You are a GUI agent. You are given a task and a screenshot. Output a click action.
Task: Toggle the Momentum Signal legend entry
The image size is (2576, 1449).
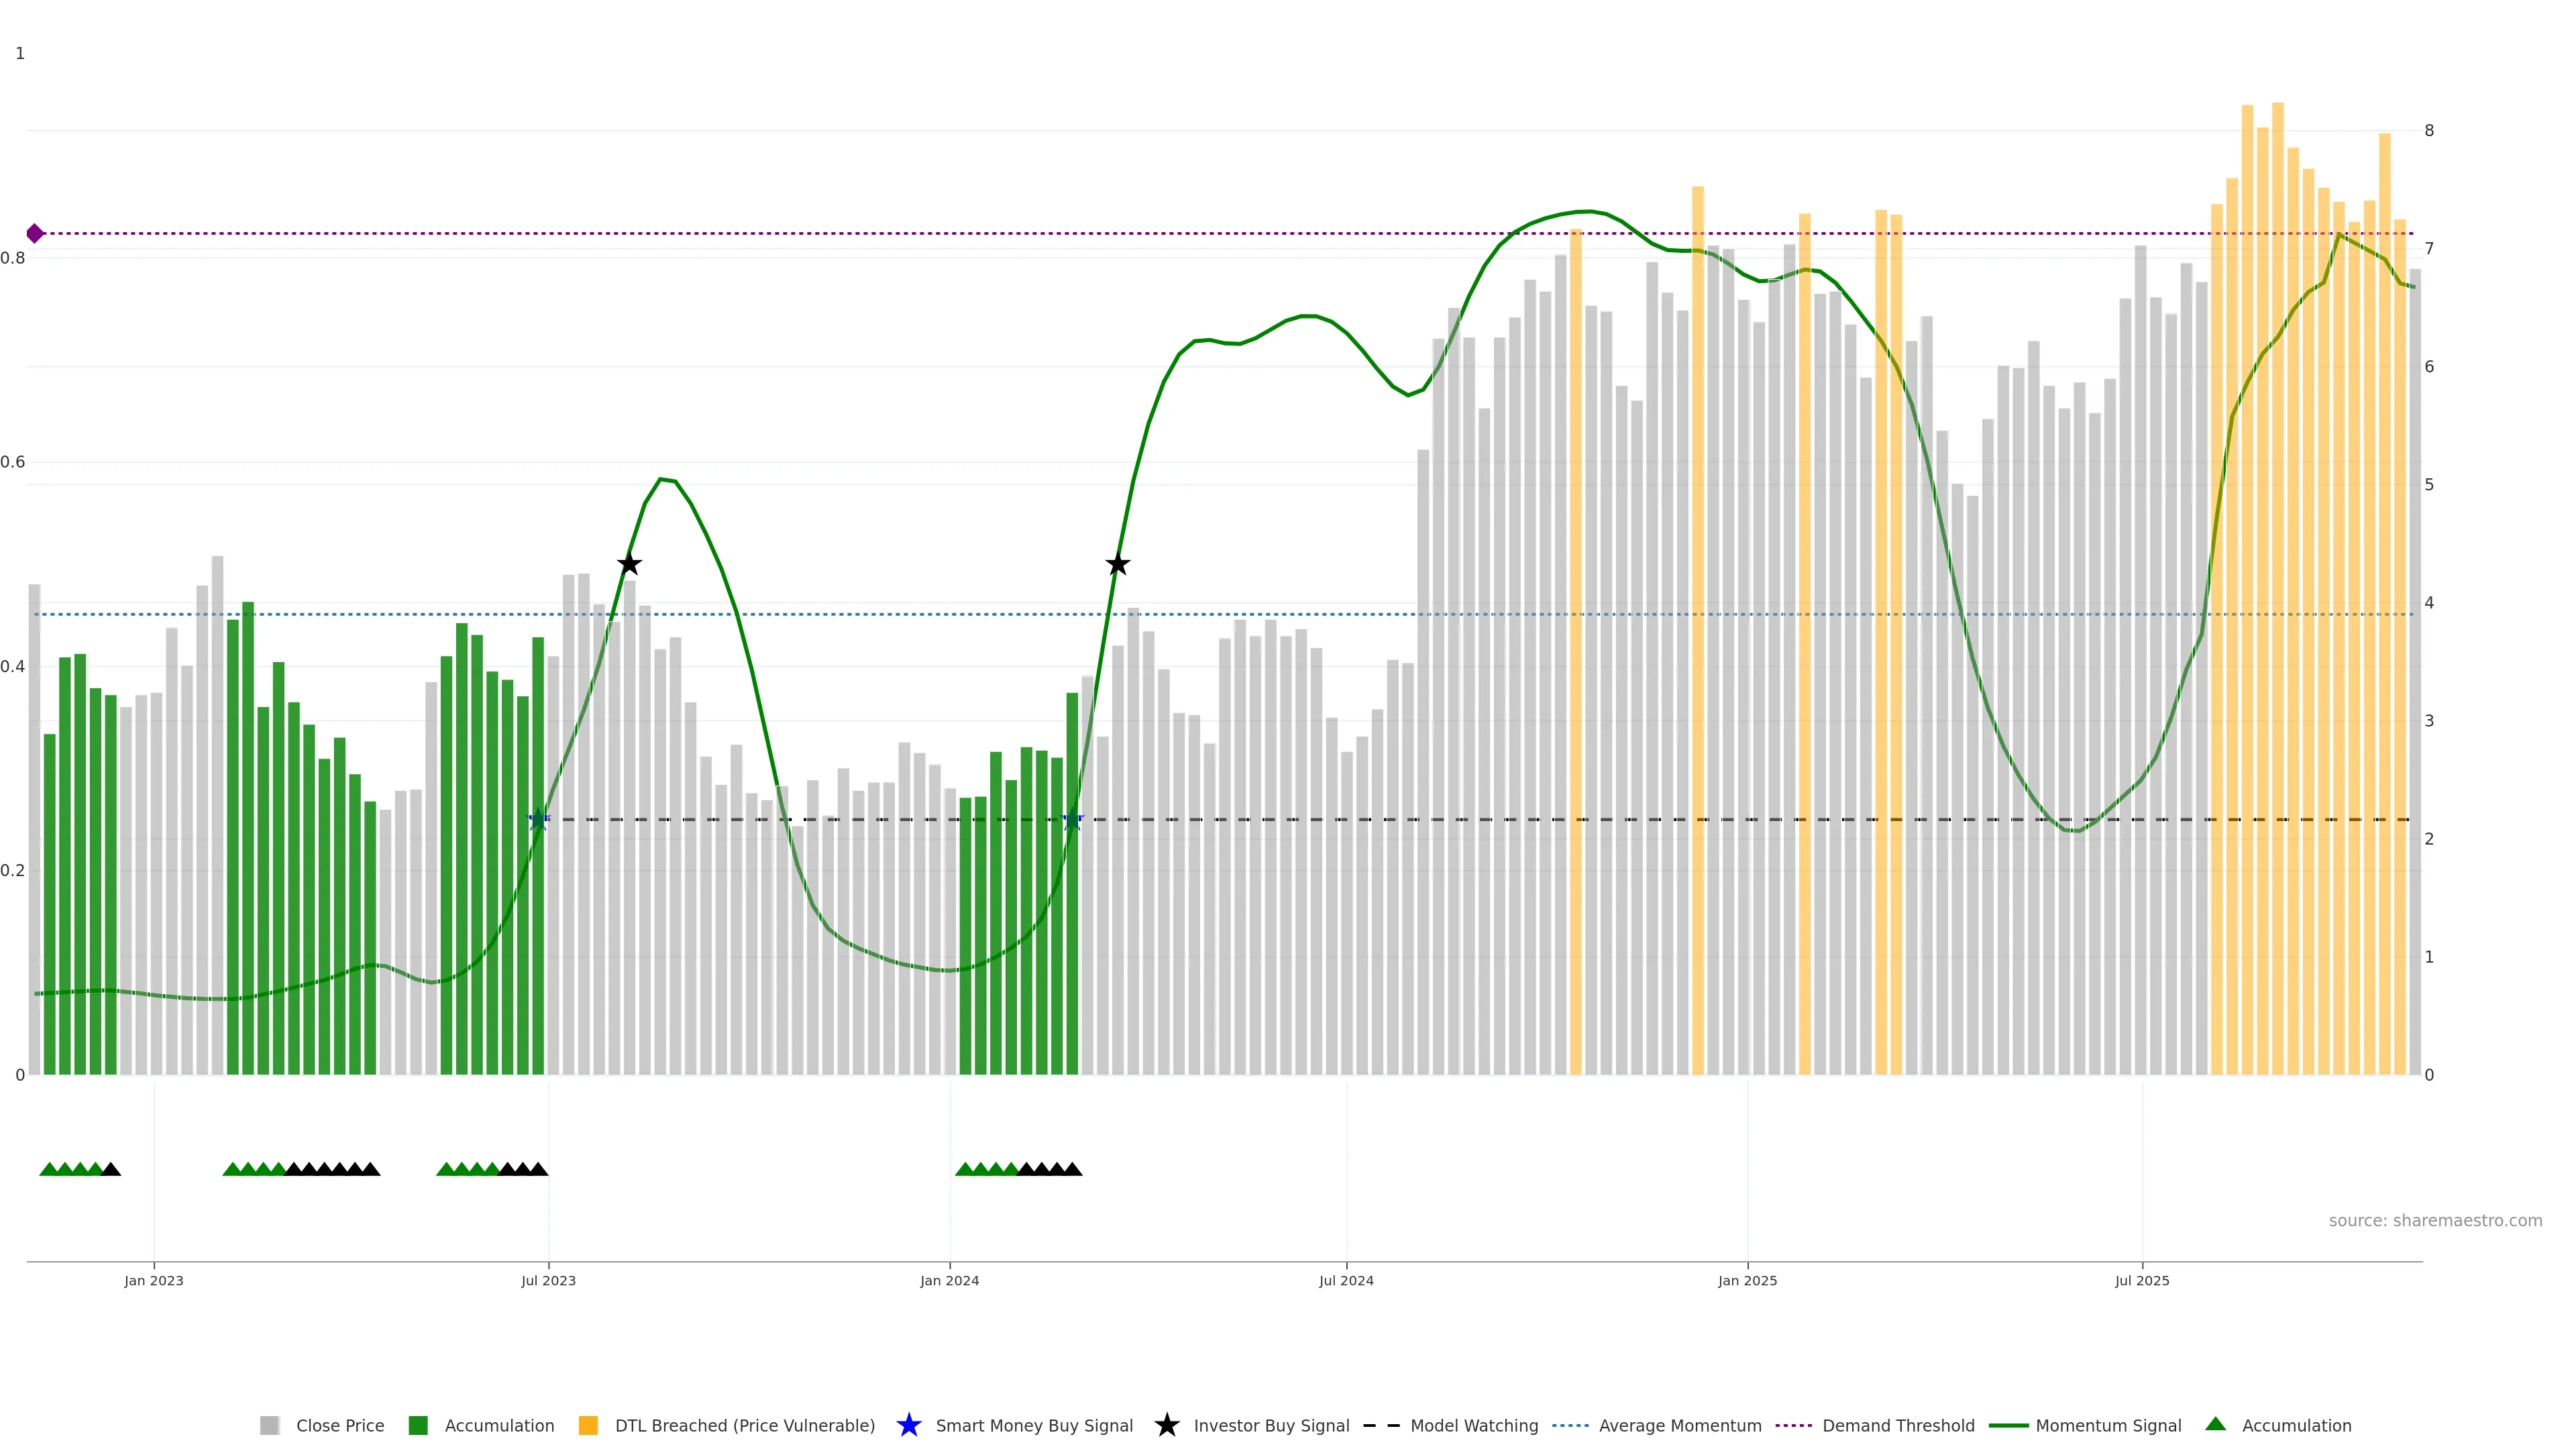[x=2108, y=1425]
